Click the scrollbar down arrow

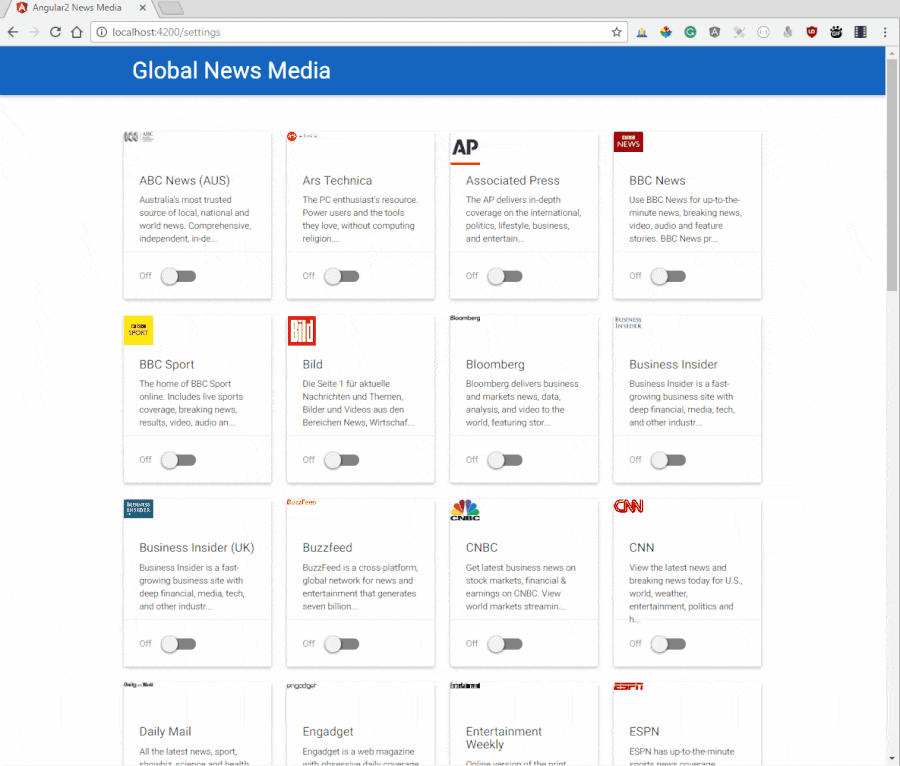click(892, 760)
